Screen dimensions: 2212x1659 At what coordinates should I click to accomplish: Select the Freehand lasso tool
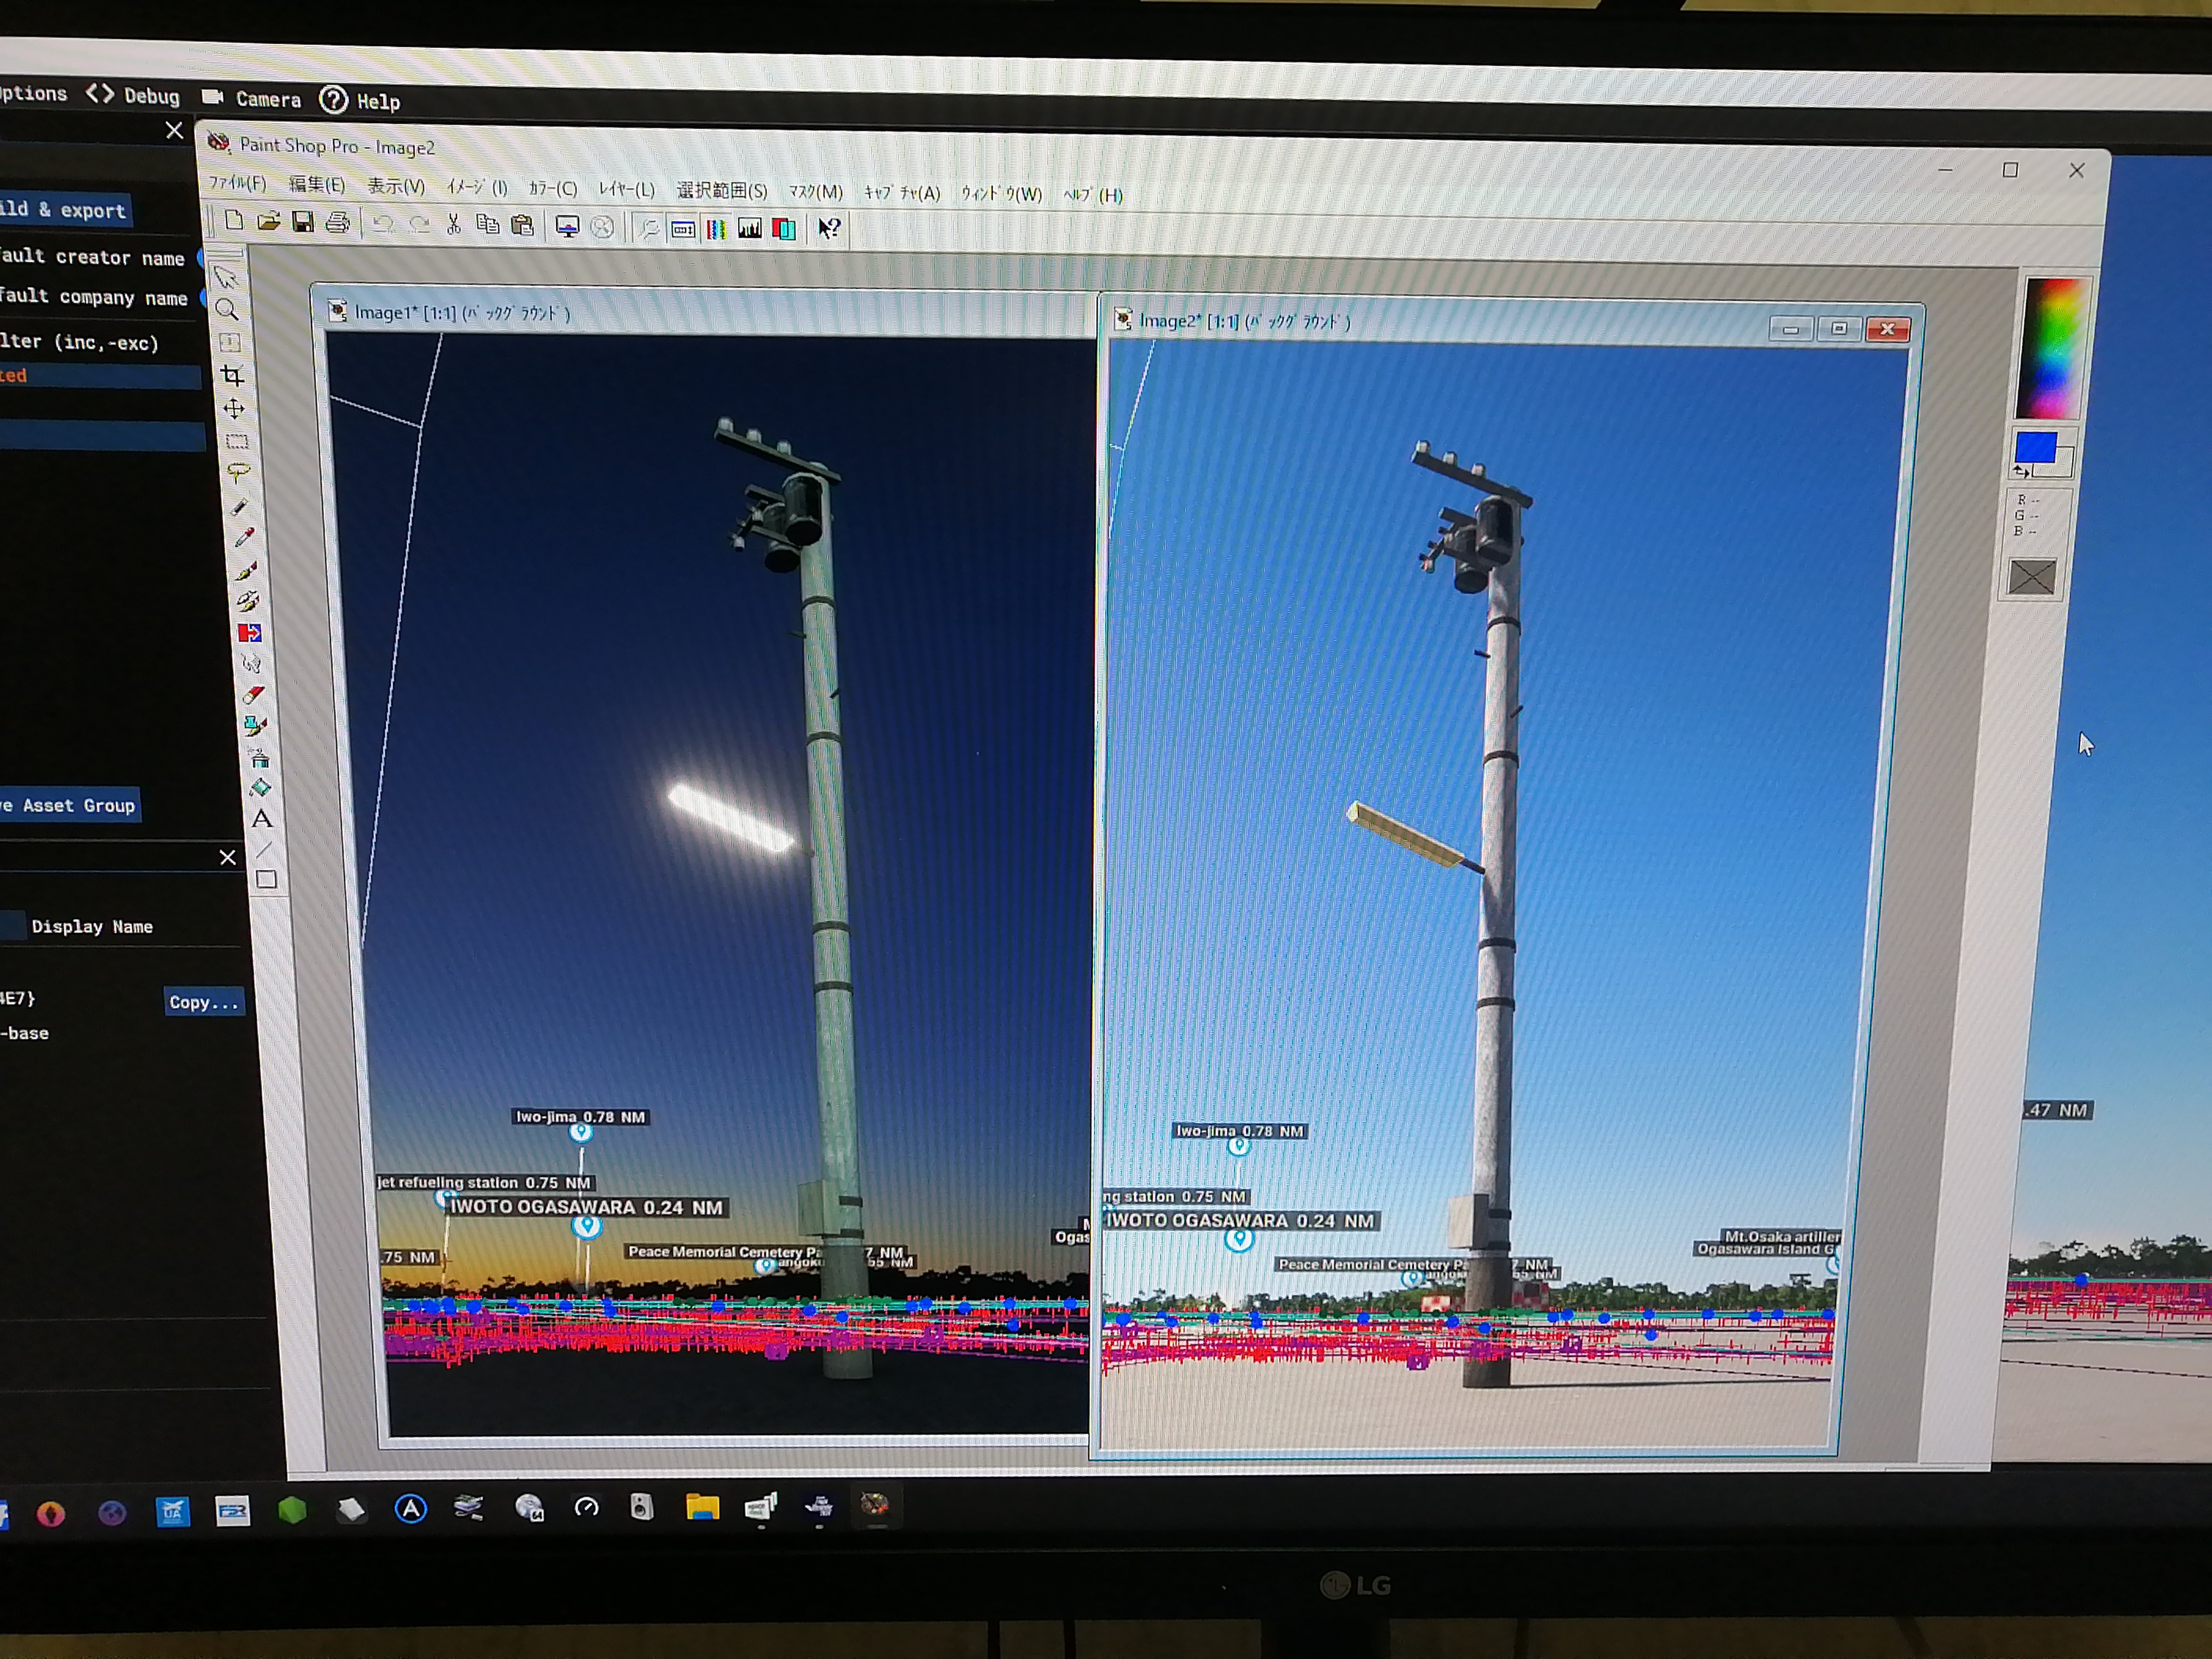coord(238,472)
